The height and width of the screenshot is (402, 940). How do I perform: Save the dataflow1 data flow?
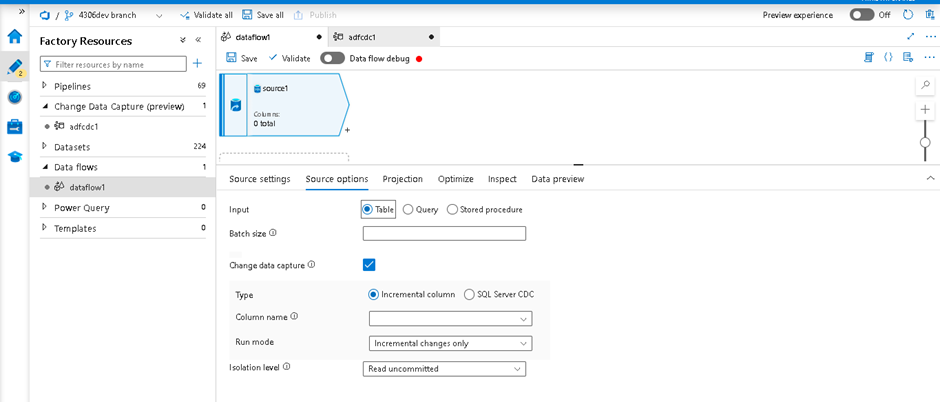click(x=242, y=58)
